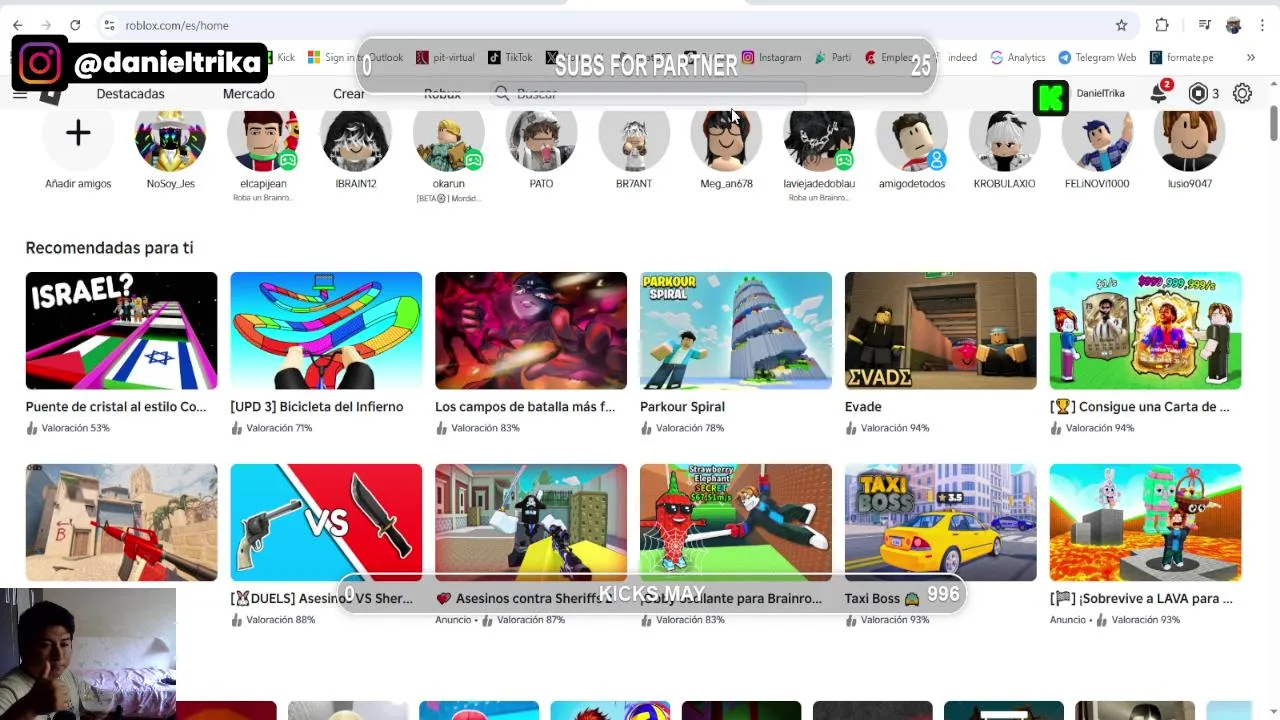Image resolution: width=1280 pixels, height=720 pixels.
Task: Open NoSoy_Jes friend avatar
Action: point(170,138)
